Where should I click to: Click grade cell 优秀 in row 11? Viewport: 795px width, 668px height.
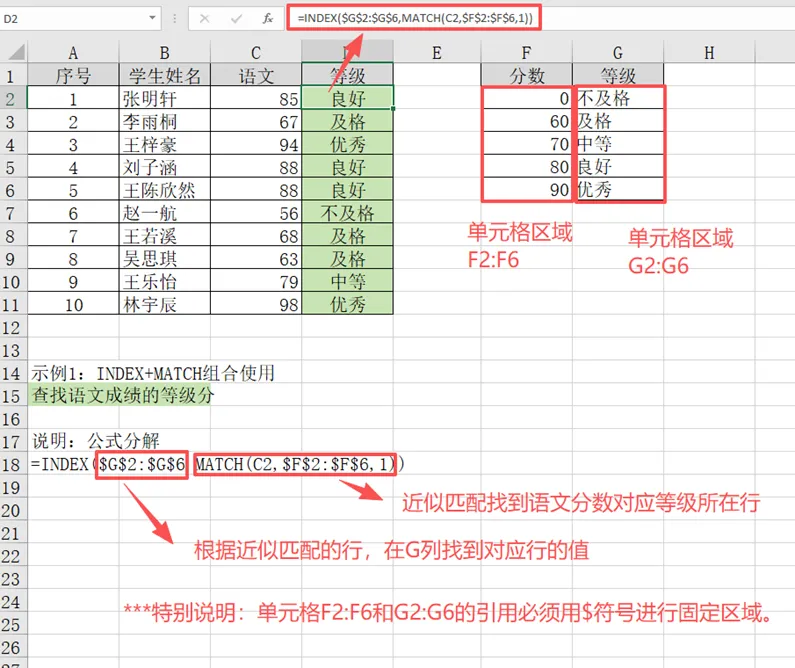click(347, 304)
